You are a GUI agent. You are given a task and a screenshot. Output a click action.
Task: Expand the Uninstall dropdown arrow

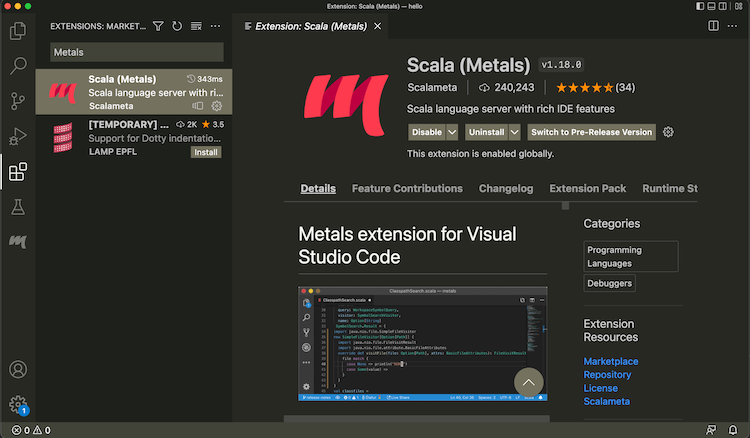click(x=514, y=132)
